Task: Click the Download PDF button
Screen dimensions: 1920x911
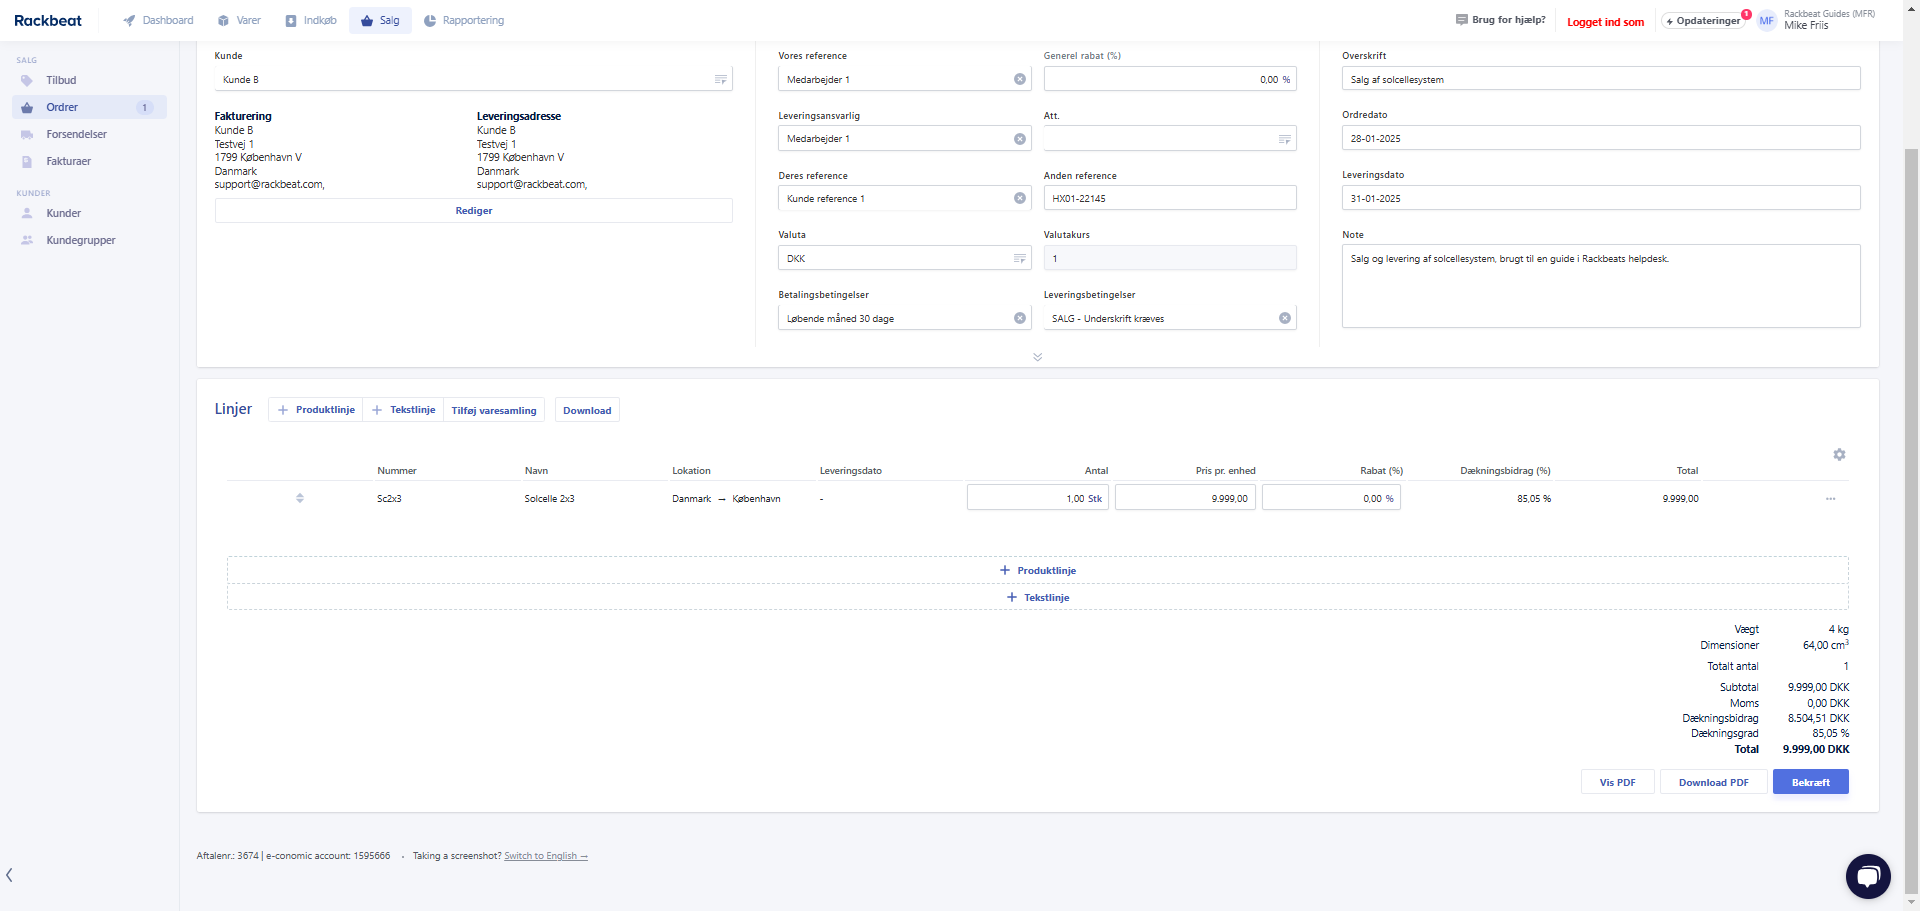Action: pyautogui.click(x=1713, y=782)
